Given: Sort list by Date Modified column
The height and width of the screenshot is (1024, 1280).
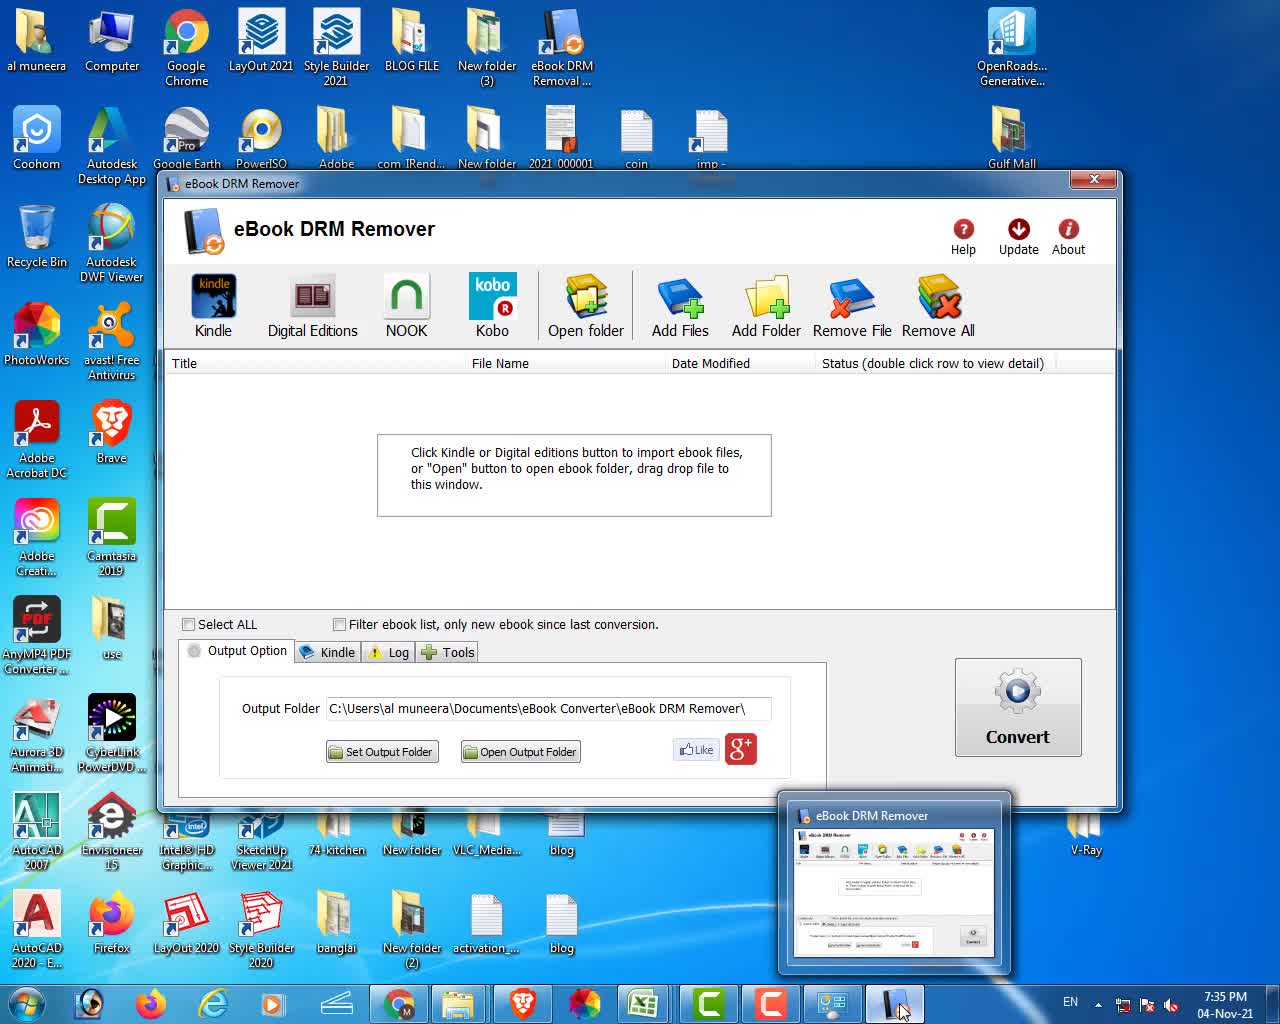Looking at the screenshot, I should pyautogui.click(x=741, y=363).
